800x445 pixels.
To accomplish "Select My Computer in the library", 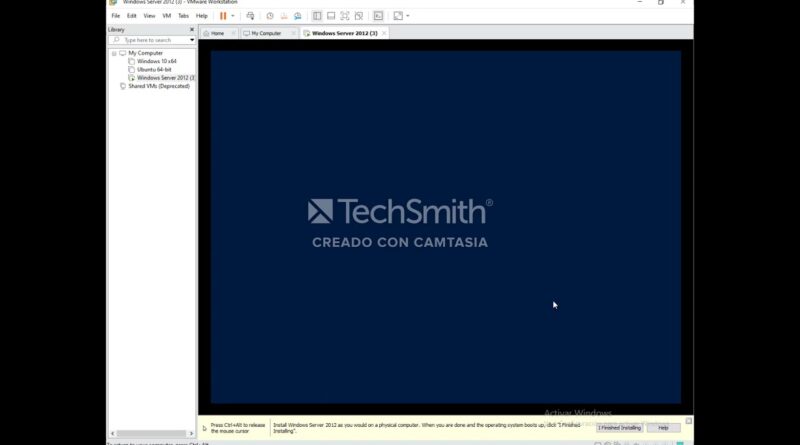I will tap(145, 53).
